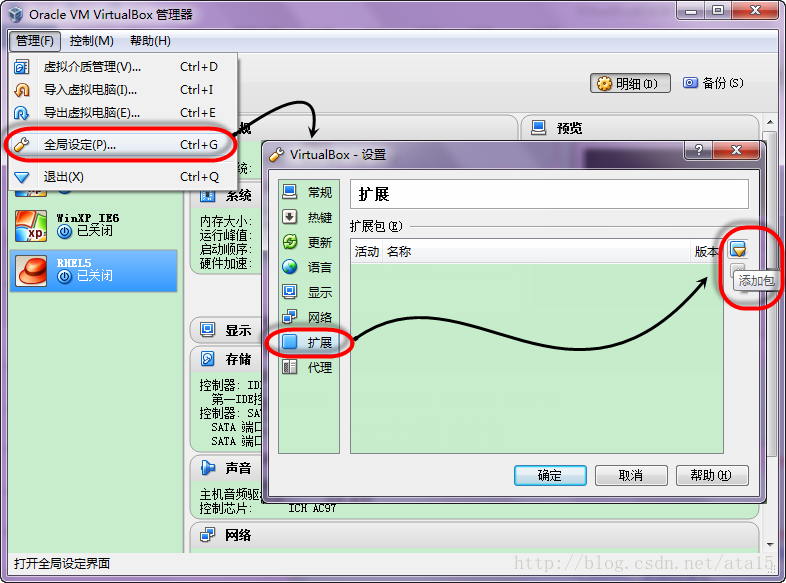Click the details pane scrollbar down arrow
This screenshot has height=583, width=786.
click(x=770, y=545)
